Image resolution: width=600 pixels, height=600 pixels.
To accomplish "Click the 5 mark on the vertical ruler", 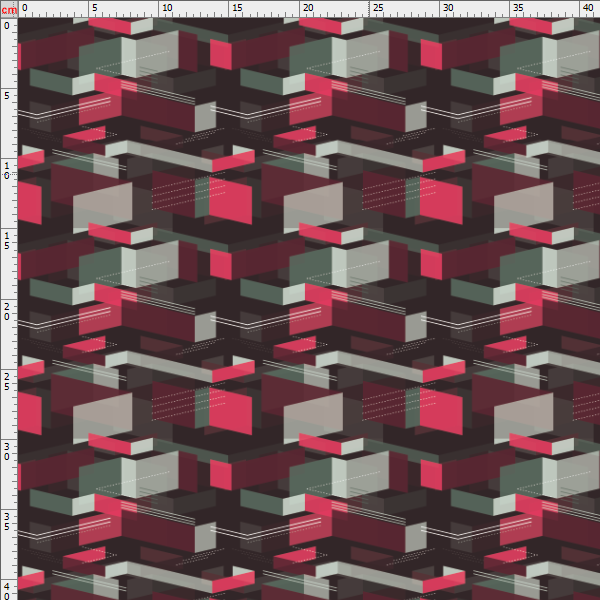I will point(7,96).
